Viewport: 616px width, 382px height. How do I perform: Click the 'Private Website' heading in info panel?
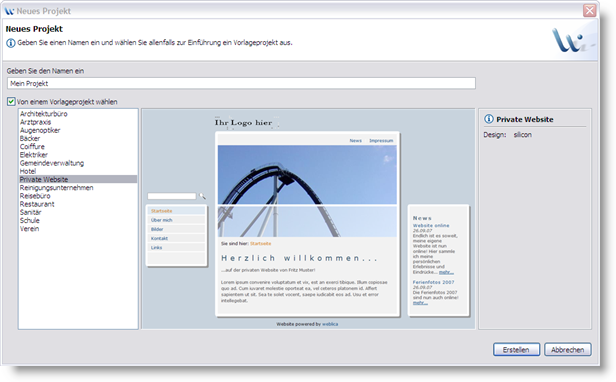(525, 119)
